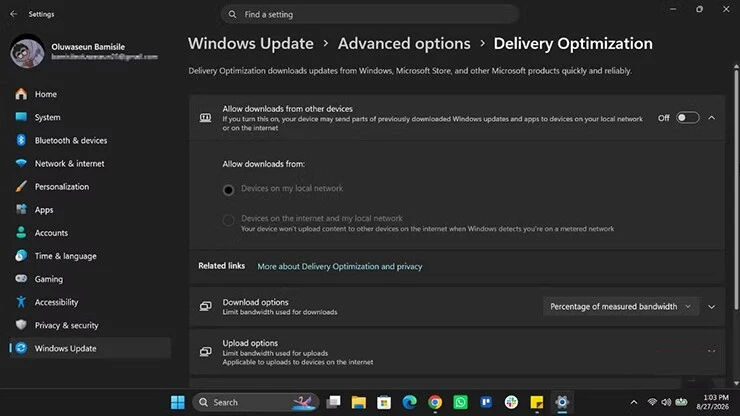The width and height of the screenshot is (740, 416).
Task: Open Sticky Notes from taskbar
Action: coord(537,402)
